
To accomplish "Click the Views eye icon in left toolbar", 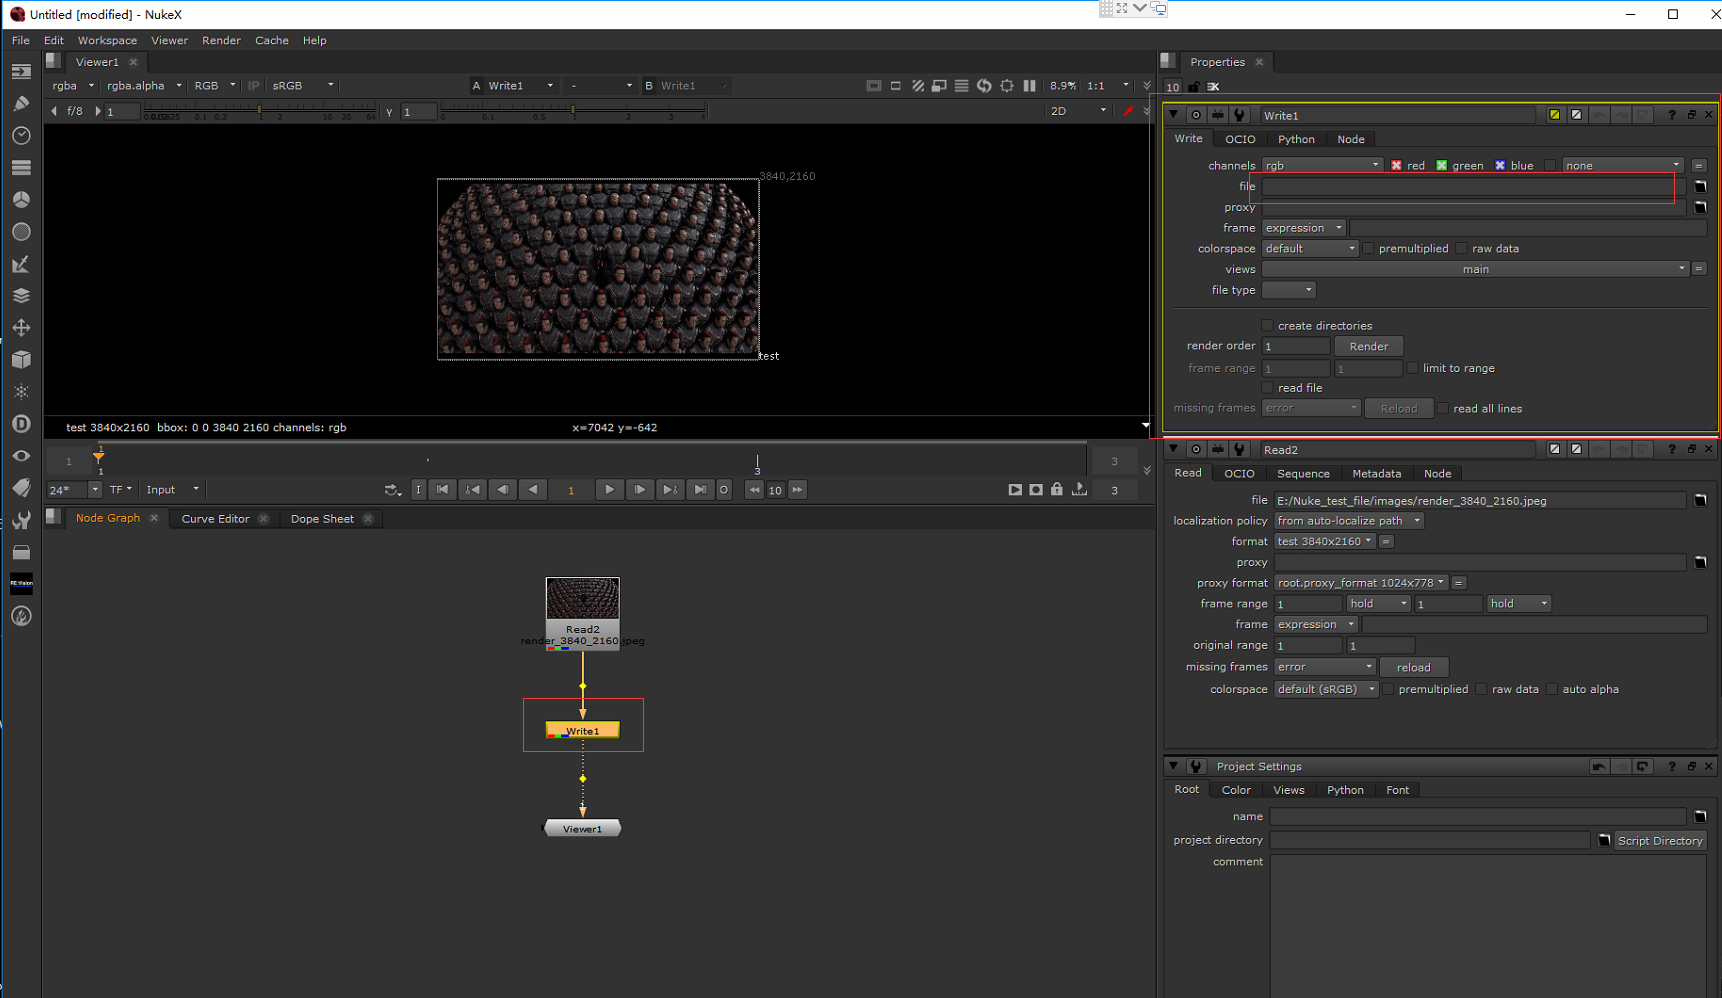I will coord(21,456).
